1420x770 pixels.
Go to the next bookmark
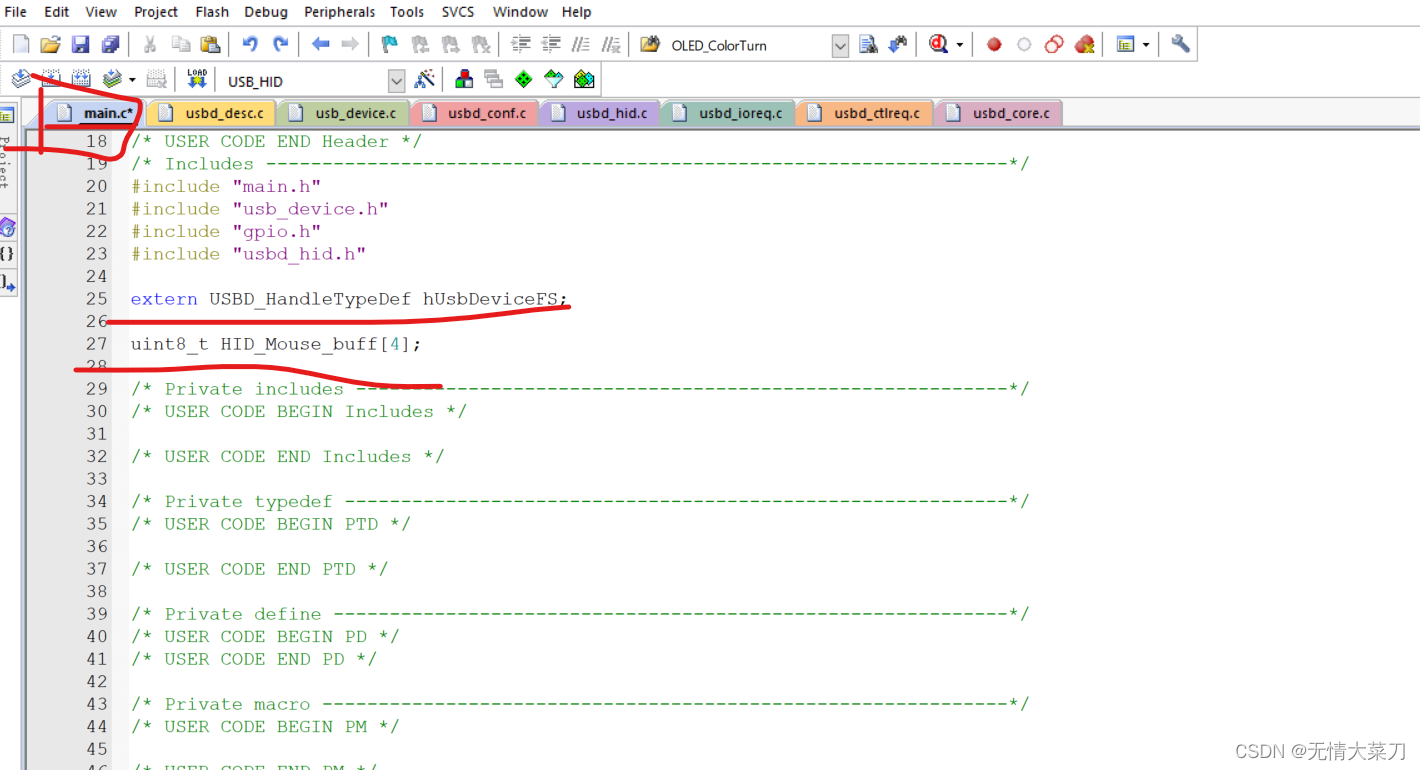click(450, 45)
